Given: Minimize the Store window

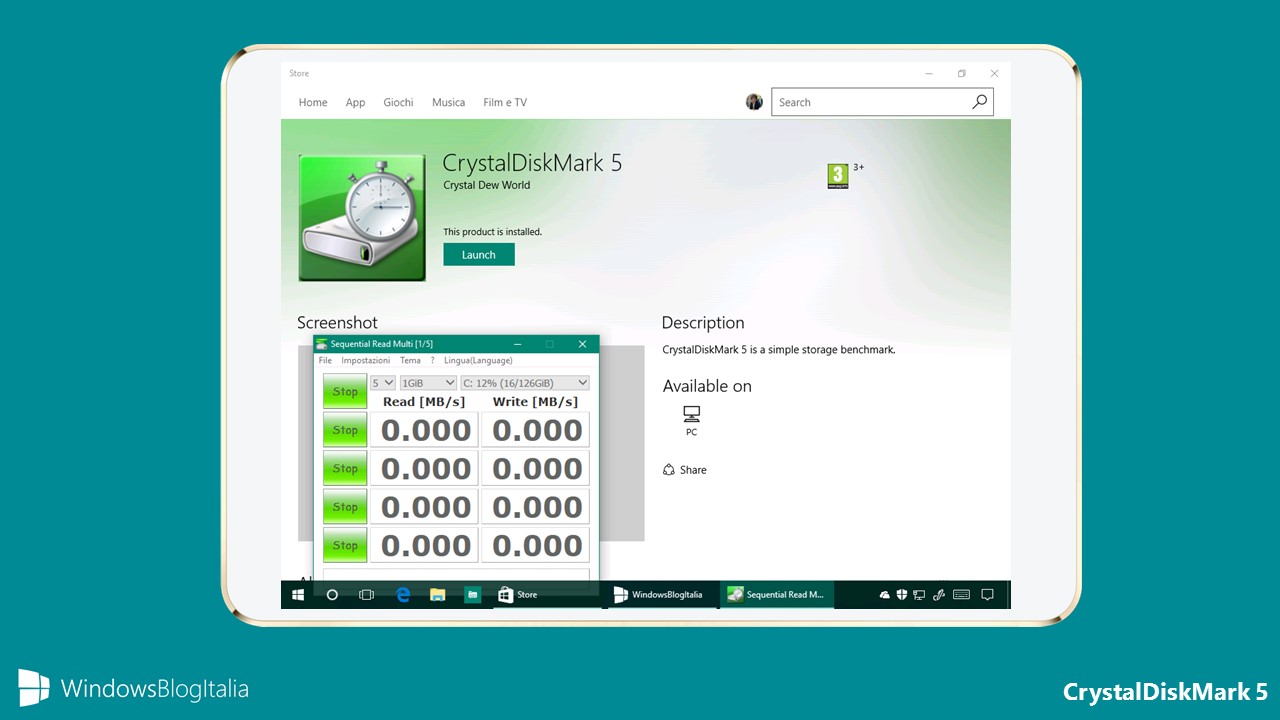Looking at the screenshot, I should [929, 73].
